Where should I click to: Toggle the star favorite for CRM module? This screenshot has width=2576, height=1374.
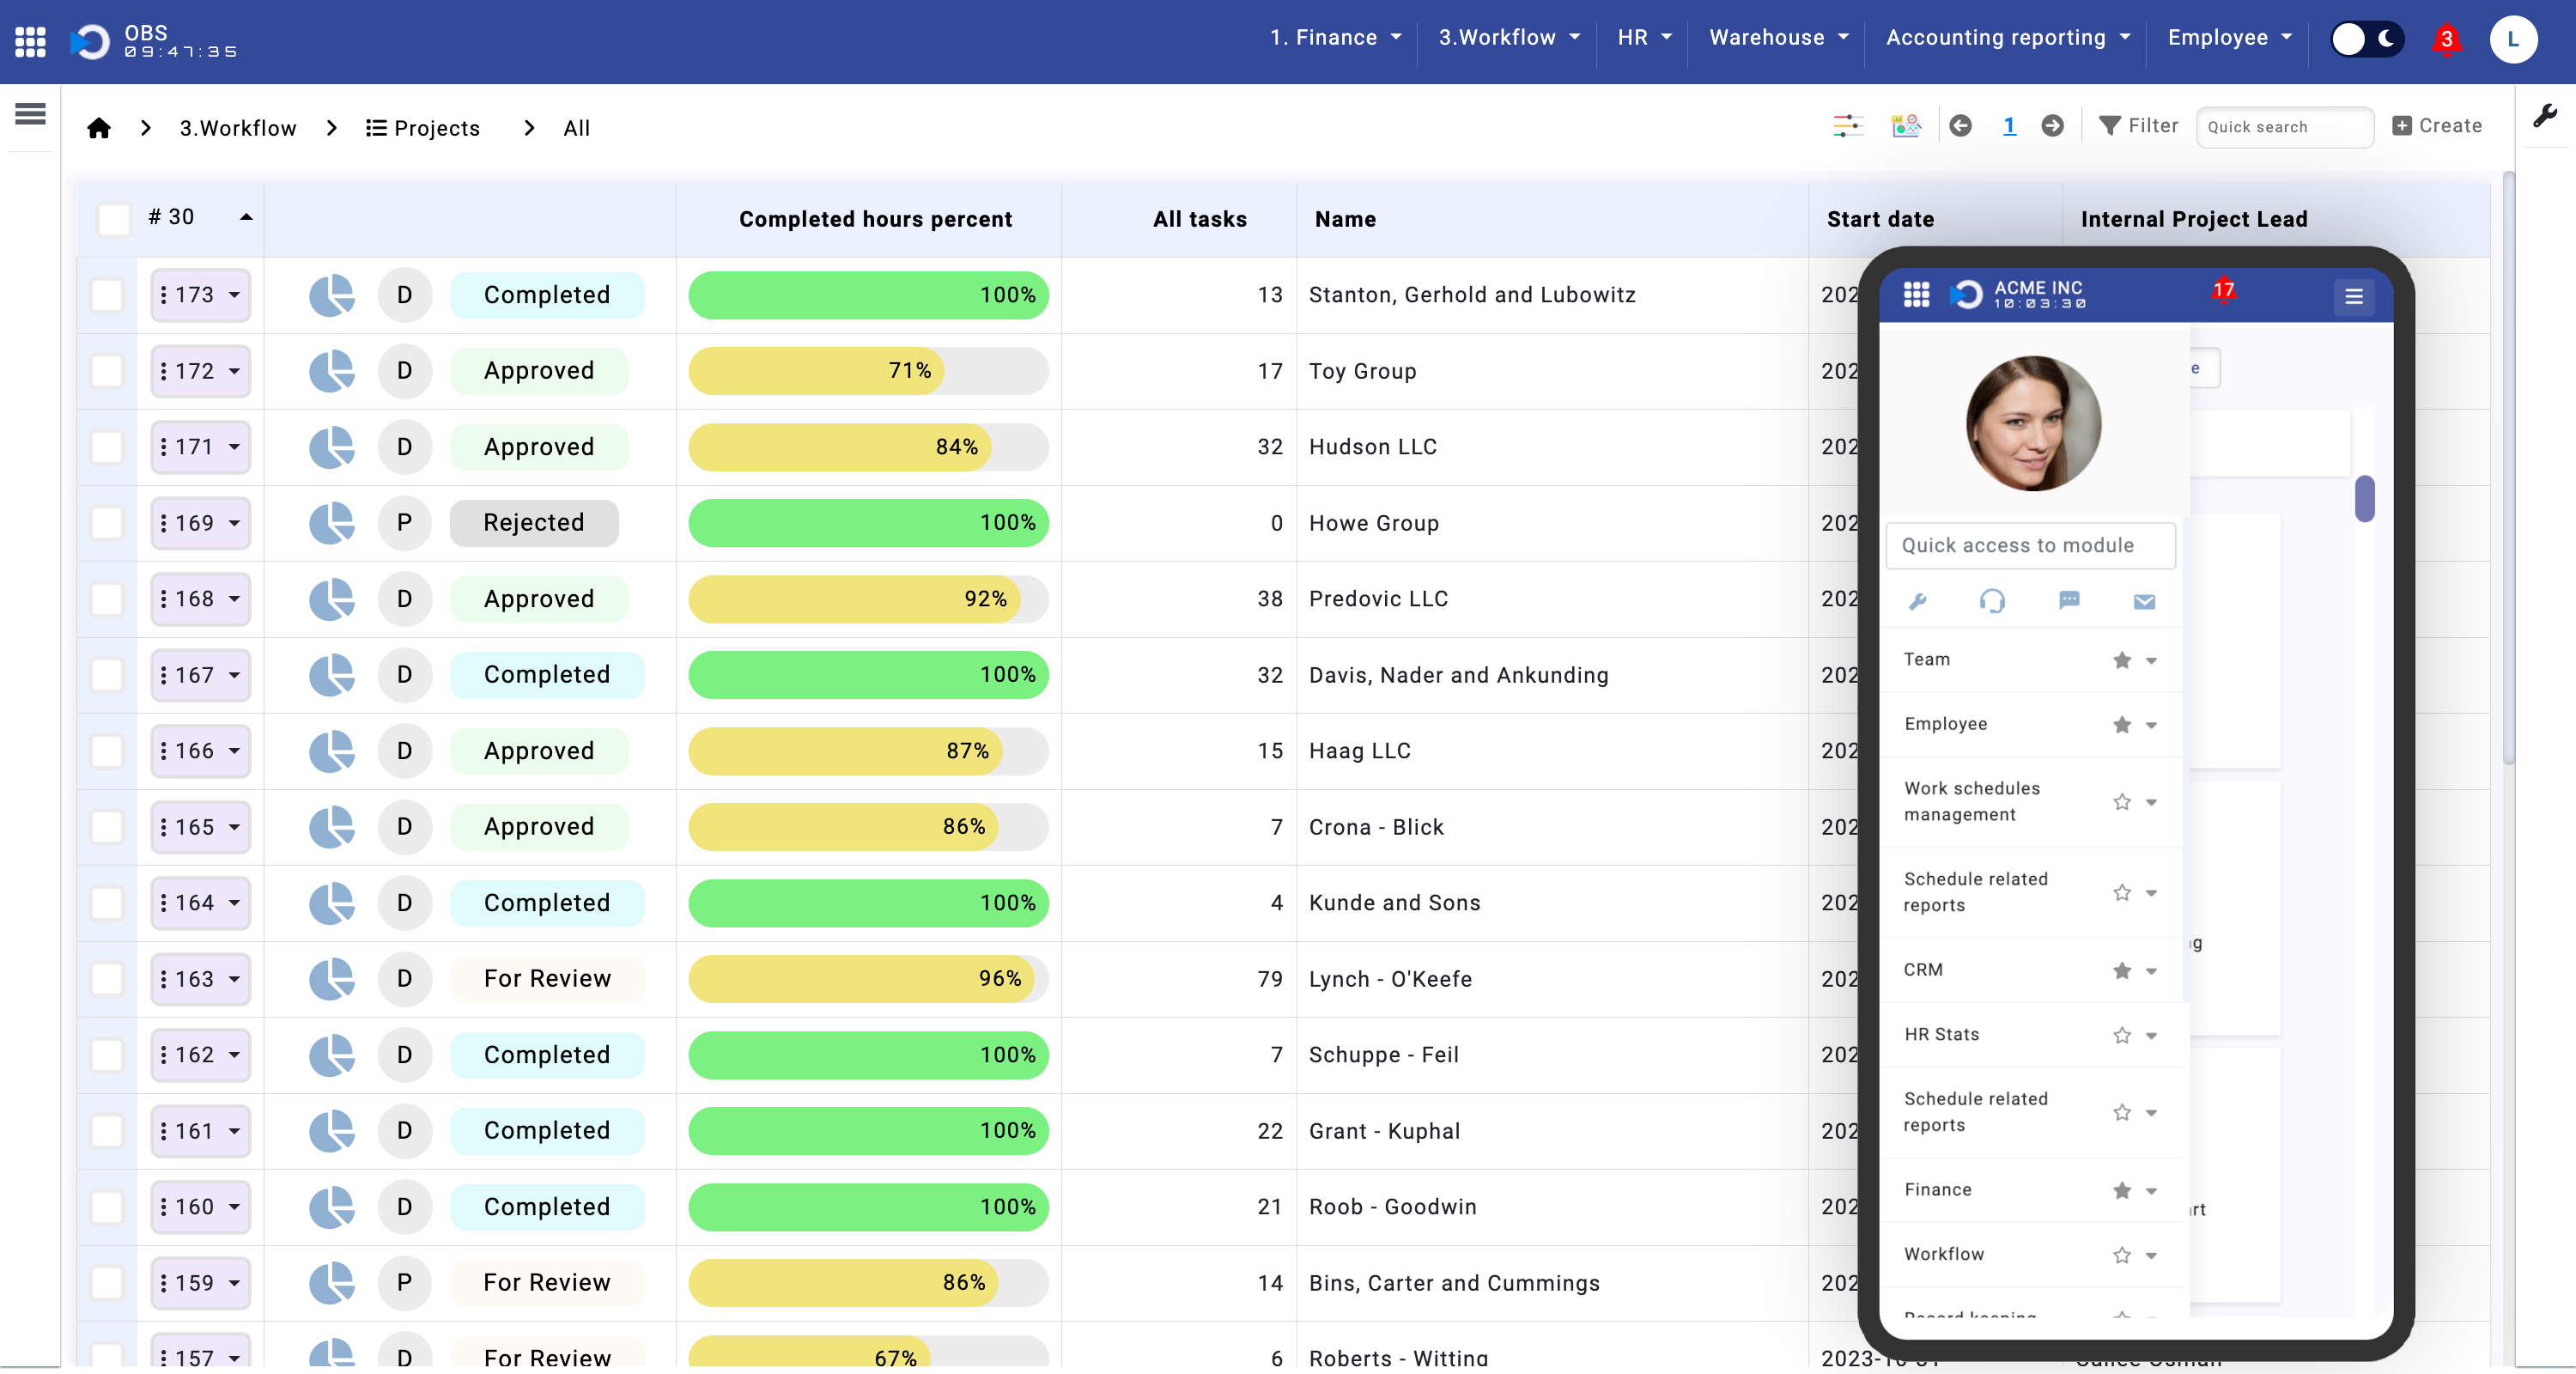(2121, 970)
